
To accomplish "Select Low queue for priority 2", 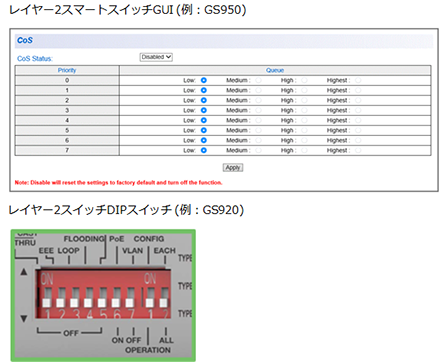I will [204, 100].
